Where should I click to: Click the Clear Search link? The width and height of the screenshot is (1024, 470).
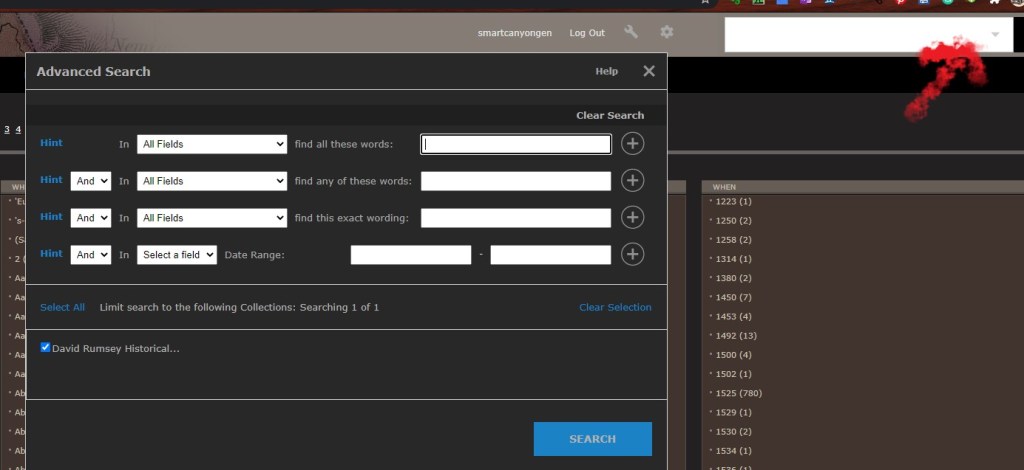610,116
